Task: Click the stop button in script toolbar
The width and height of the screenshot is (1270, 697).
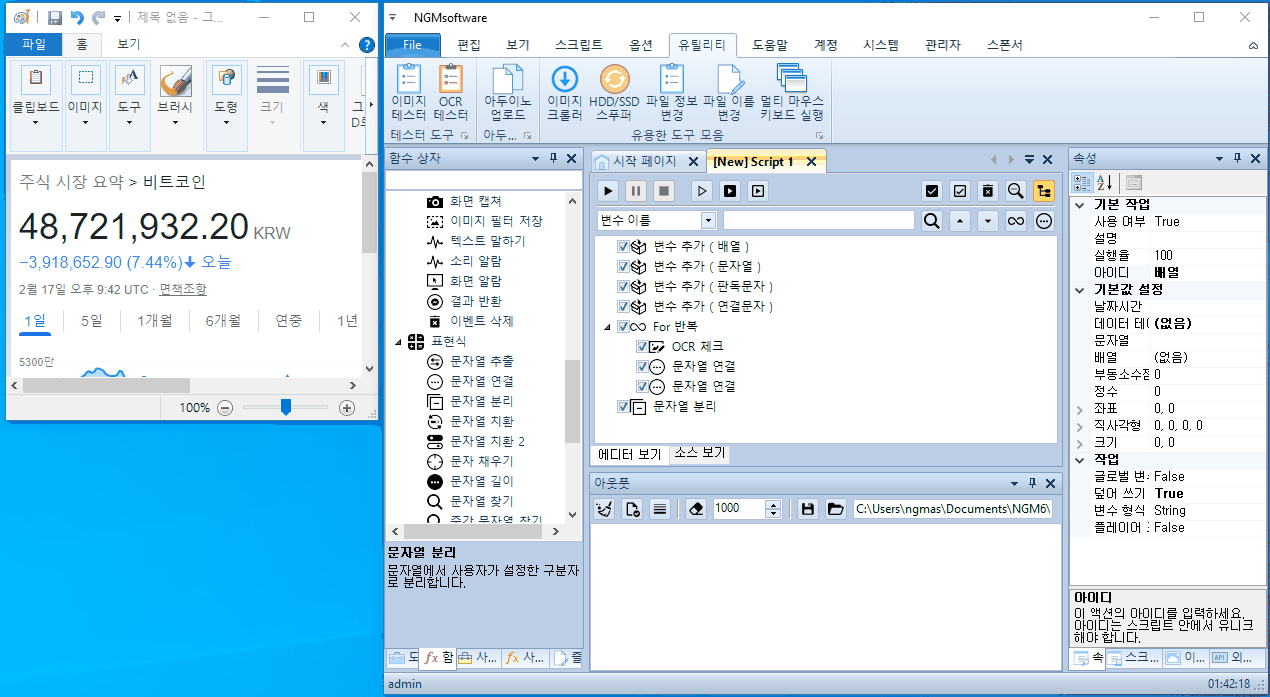Action: [664, 191]
